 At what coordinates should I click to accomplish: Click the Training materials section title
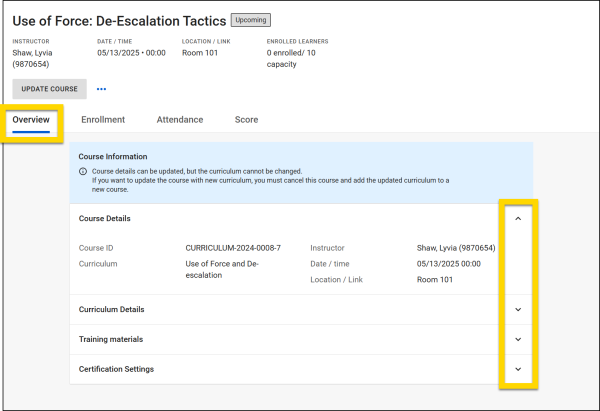(110, 339)
